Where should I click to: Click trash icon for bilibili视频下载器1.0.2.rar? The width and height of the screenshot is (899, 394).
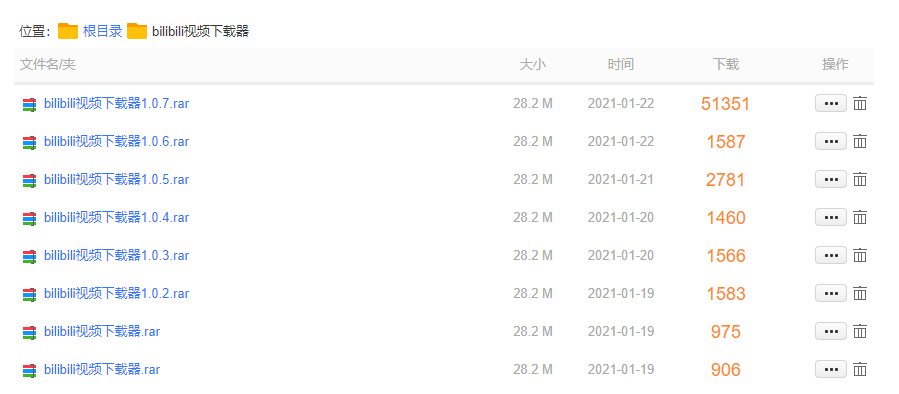pos(859,294)
